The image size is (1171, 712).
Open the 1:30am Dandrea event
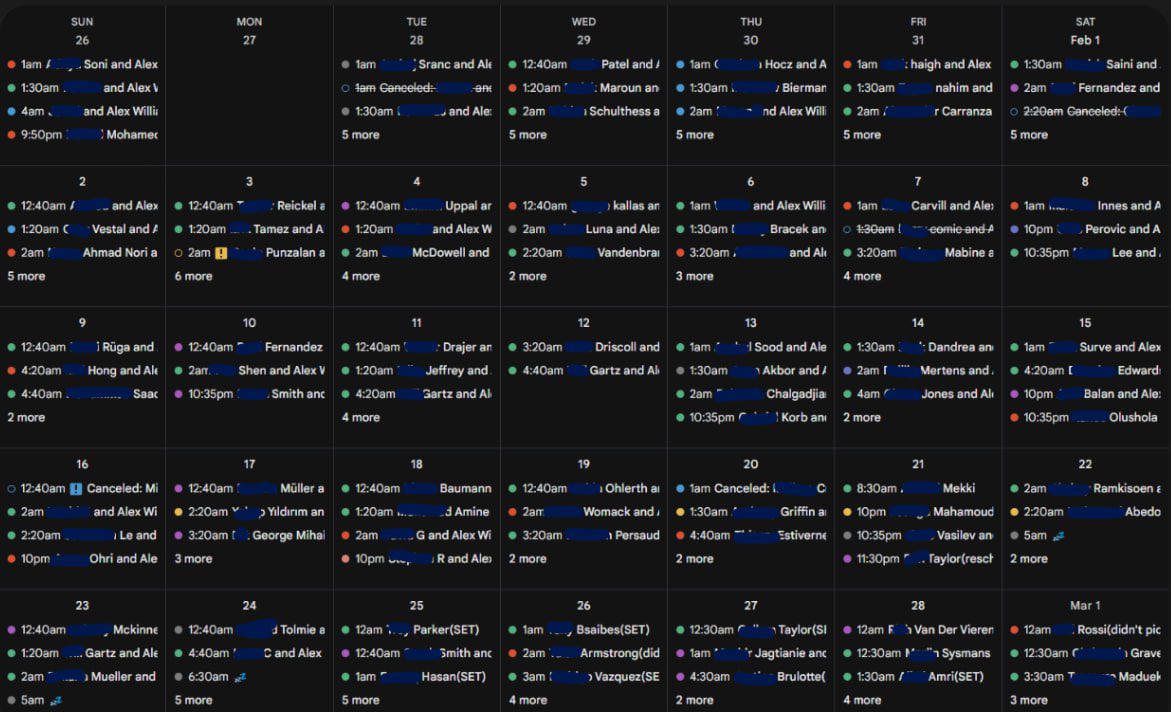click(x=919, y=347)
